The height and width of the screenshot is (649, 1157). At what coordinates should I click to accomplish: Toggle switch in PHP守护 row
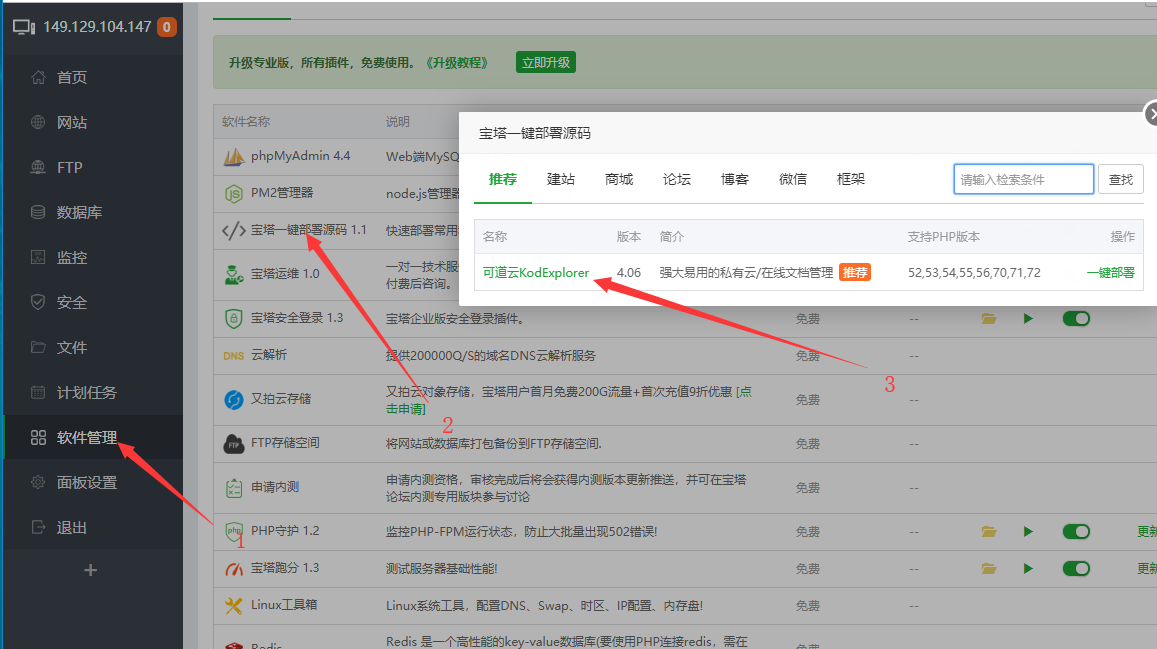point(1076,531)
